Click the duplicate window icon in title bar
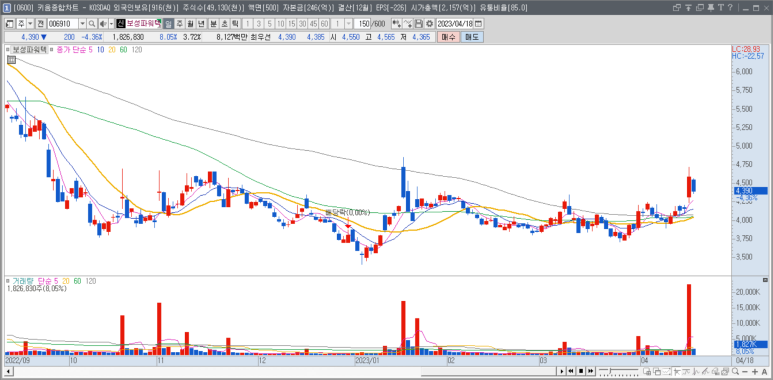Screen dimensions: 773x380 [x=700, y=7]
